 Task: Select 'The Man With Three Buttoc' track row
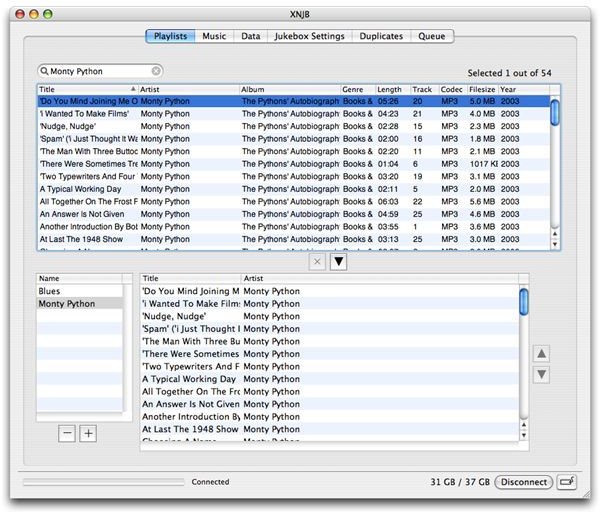pos(293,152)
